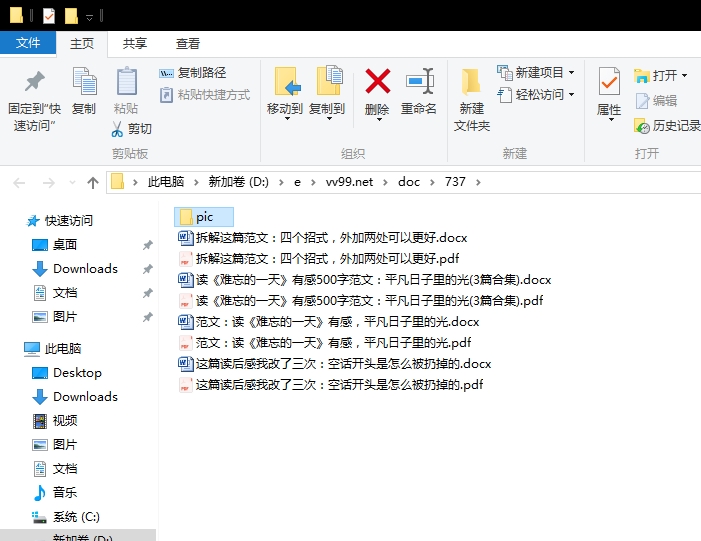
Task: Click the Paste clipboard icon
Action: tap(127, 81)
